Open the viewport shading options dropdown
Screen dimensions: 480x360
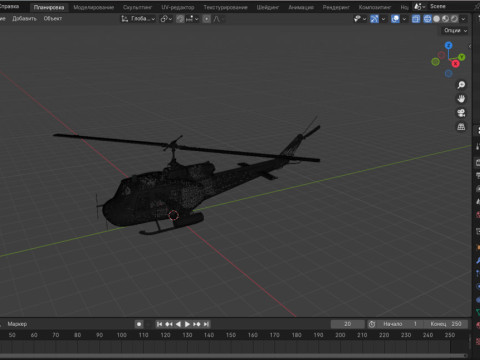(463, 19)
